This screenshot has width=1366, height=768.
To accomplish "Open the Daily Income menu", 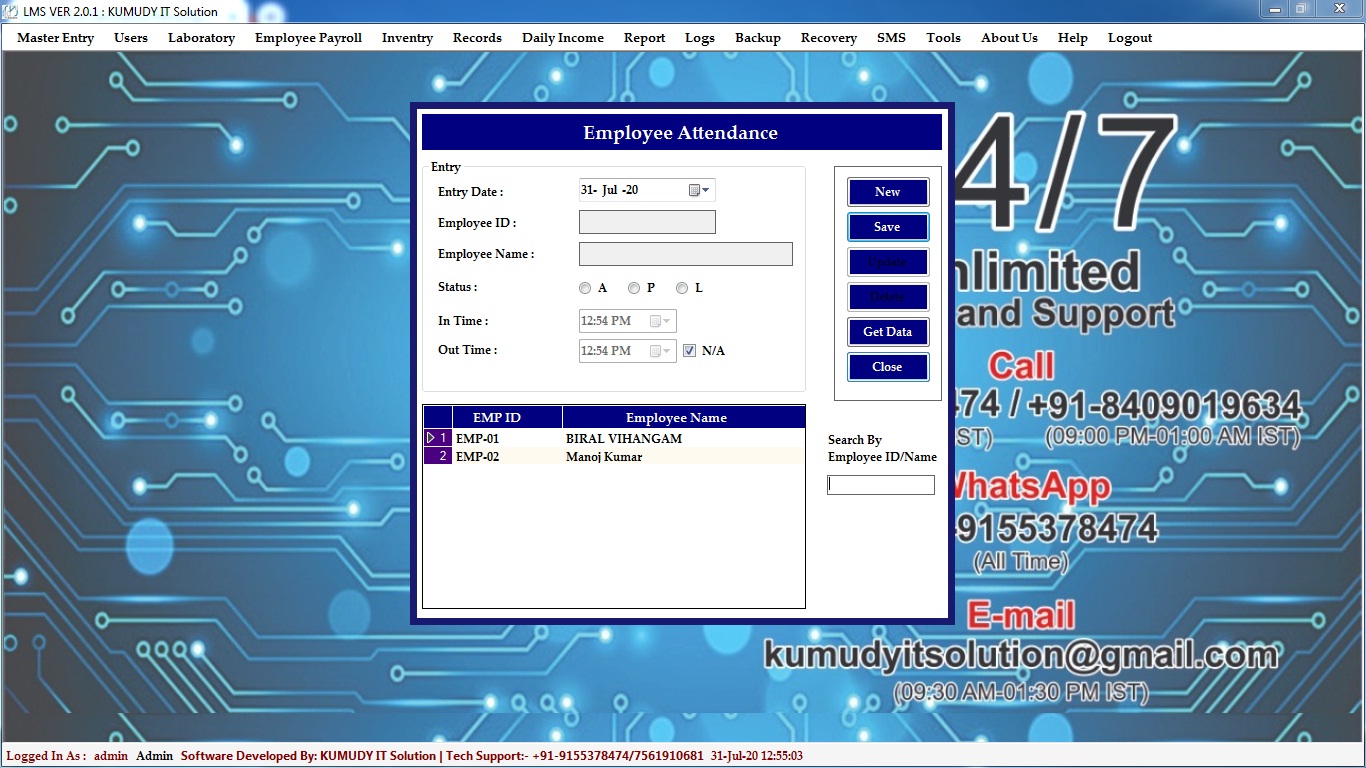I will 562,38.
